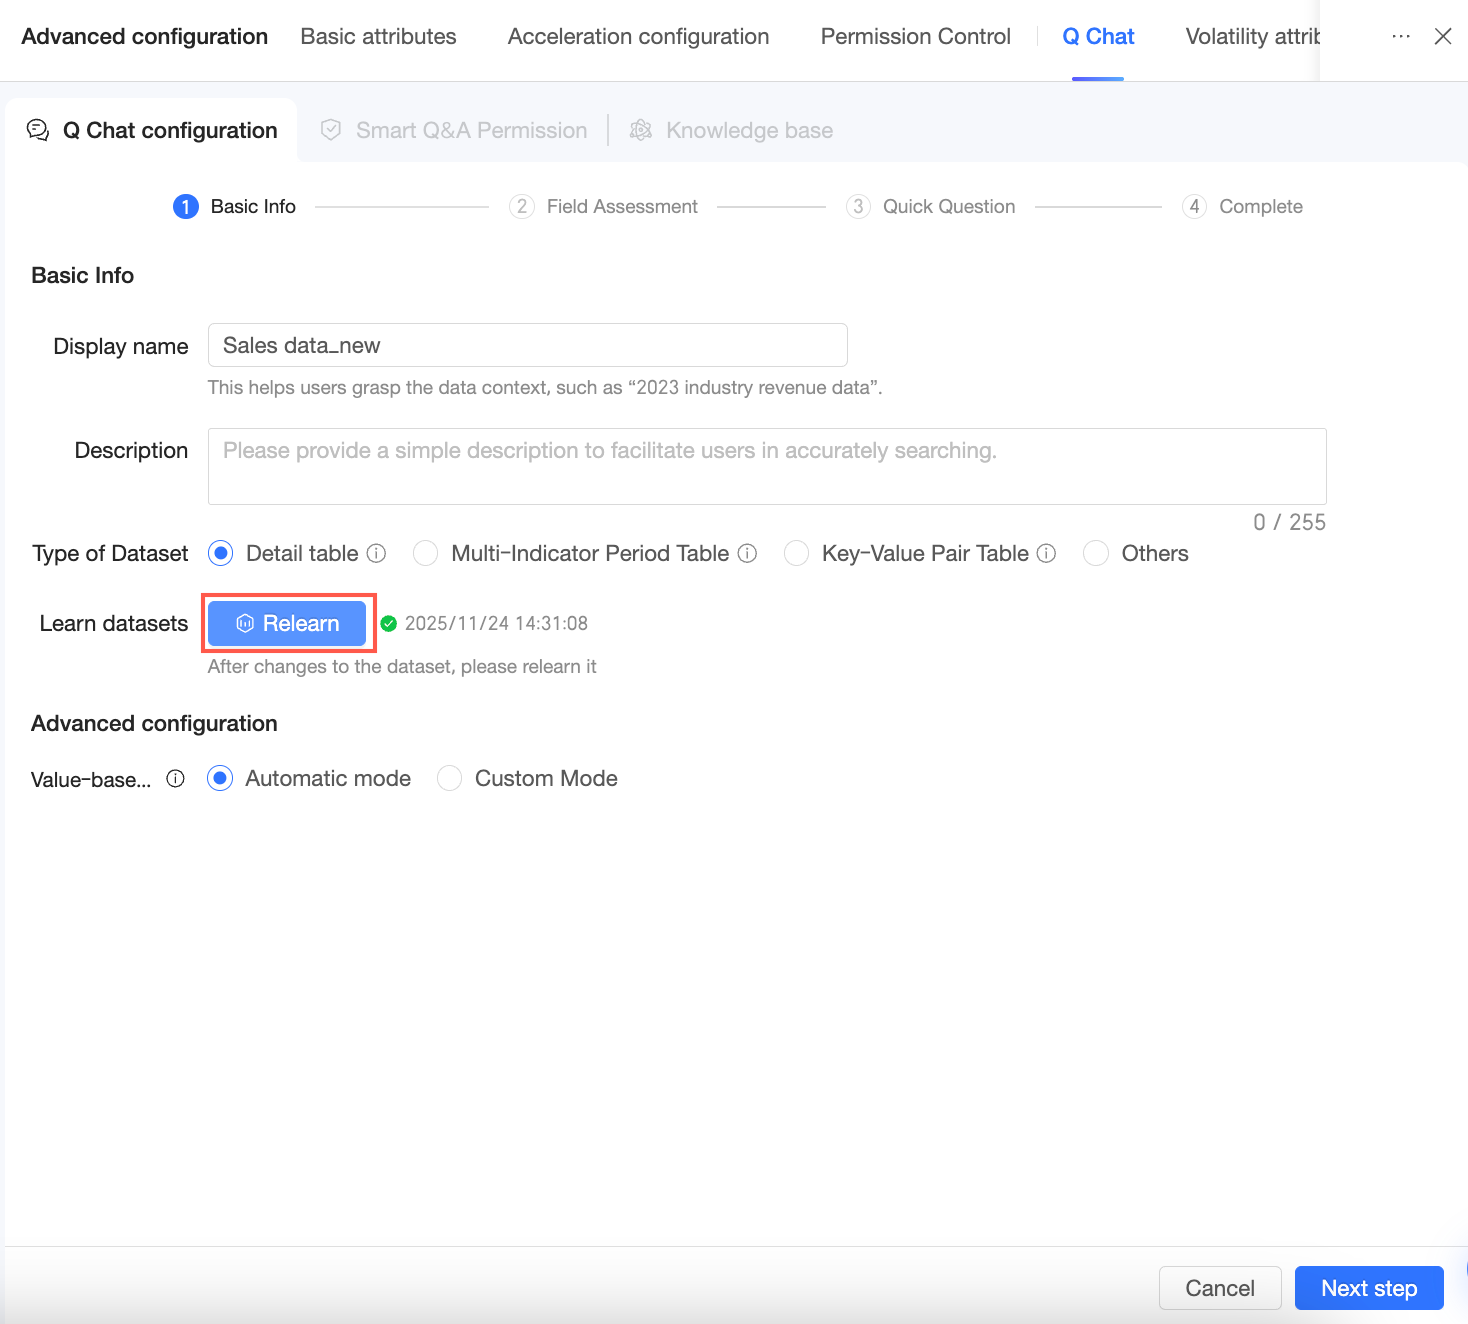1468x1324 pixels.
Task: Open the more tabs ellipsis menu
Action: 1401,36
